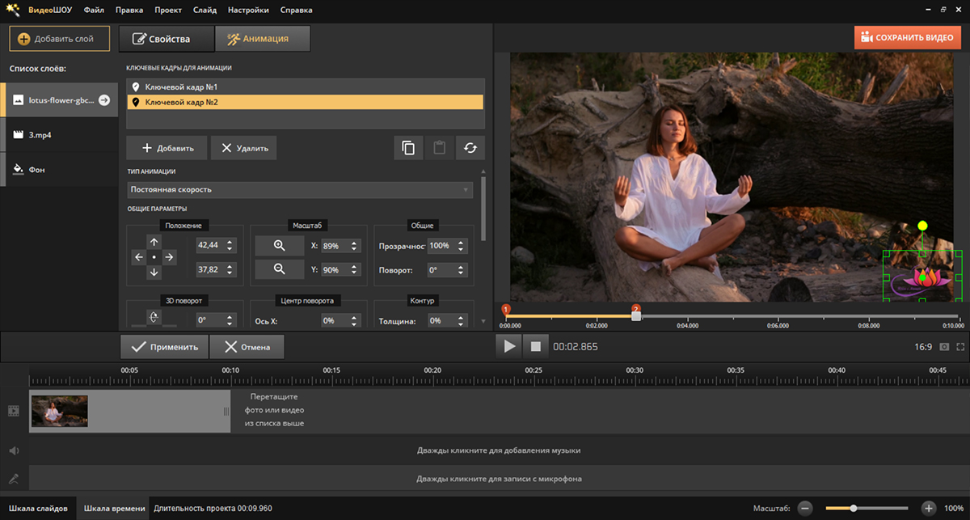This screenshot has height=520, width=970.
Task: Click the Масштаб zoom slider handle
Action: pos(853,508)
